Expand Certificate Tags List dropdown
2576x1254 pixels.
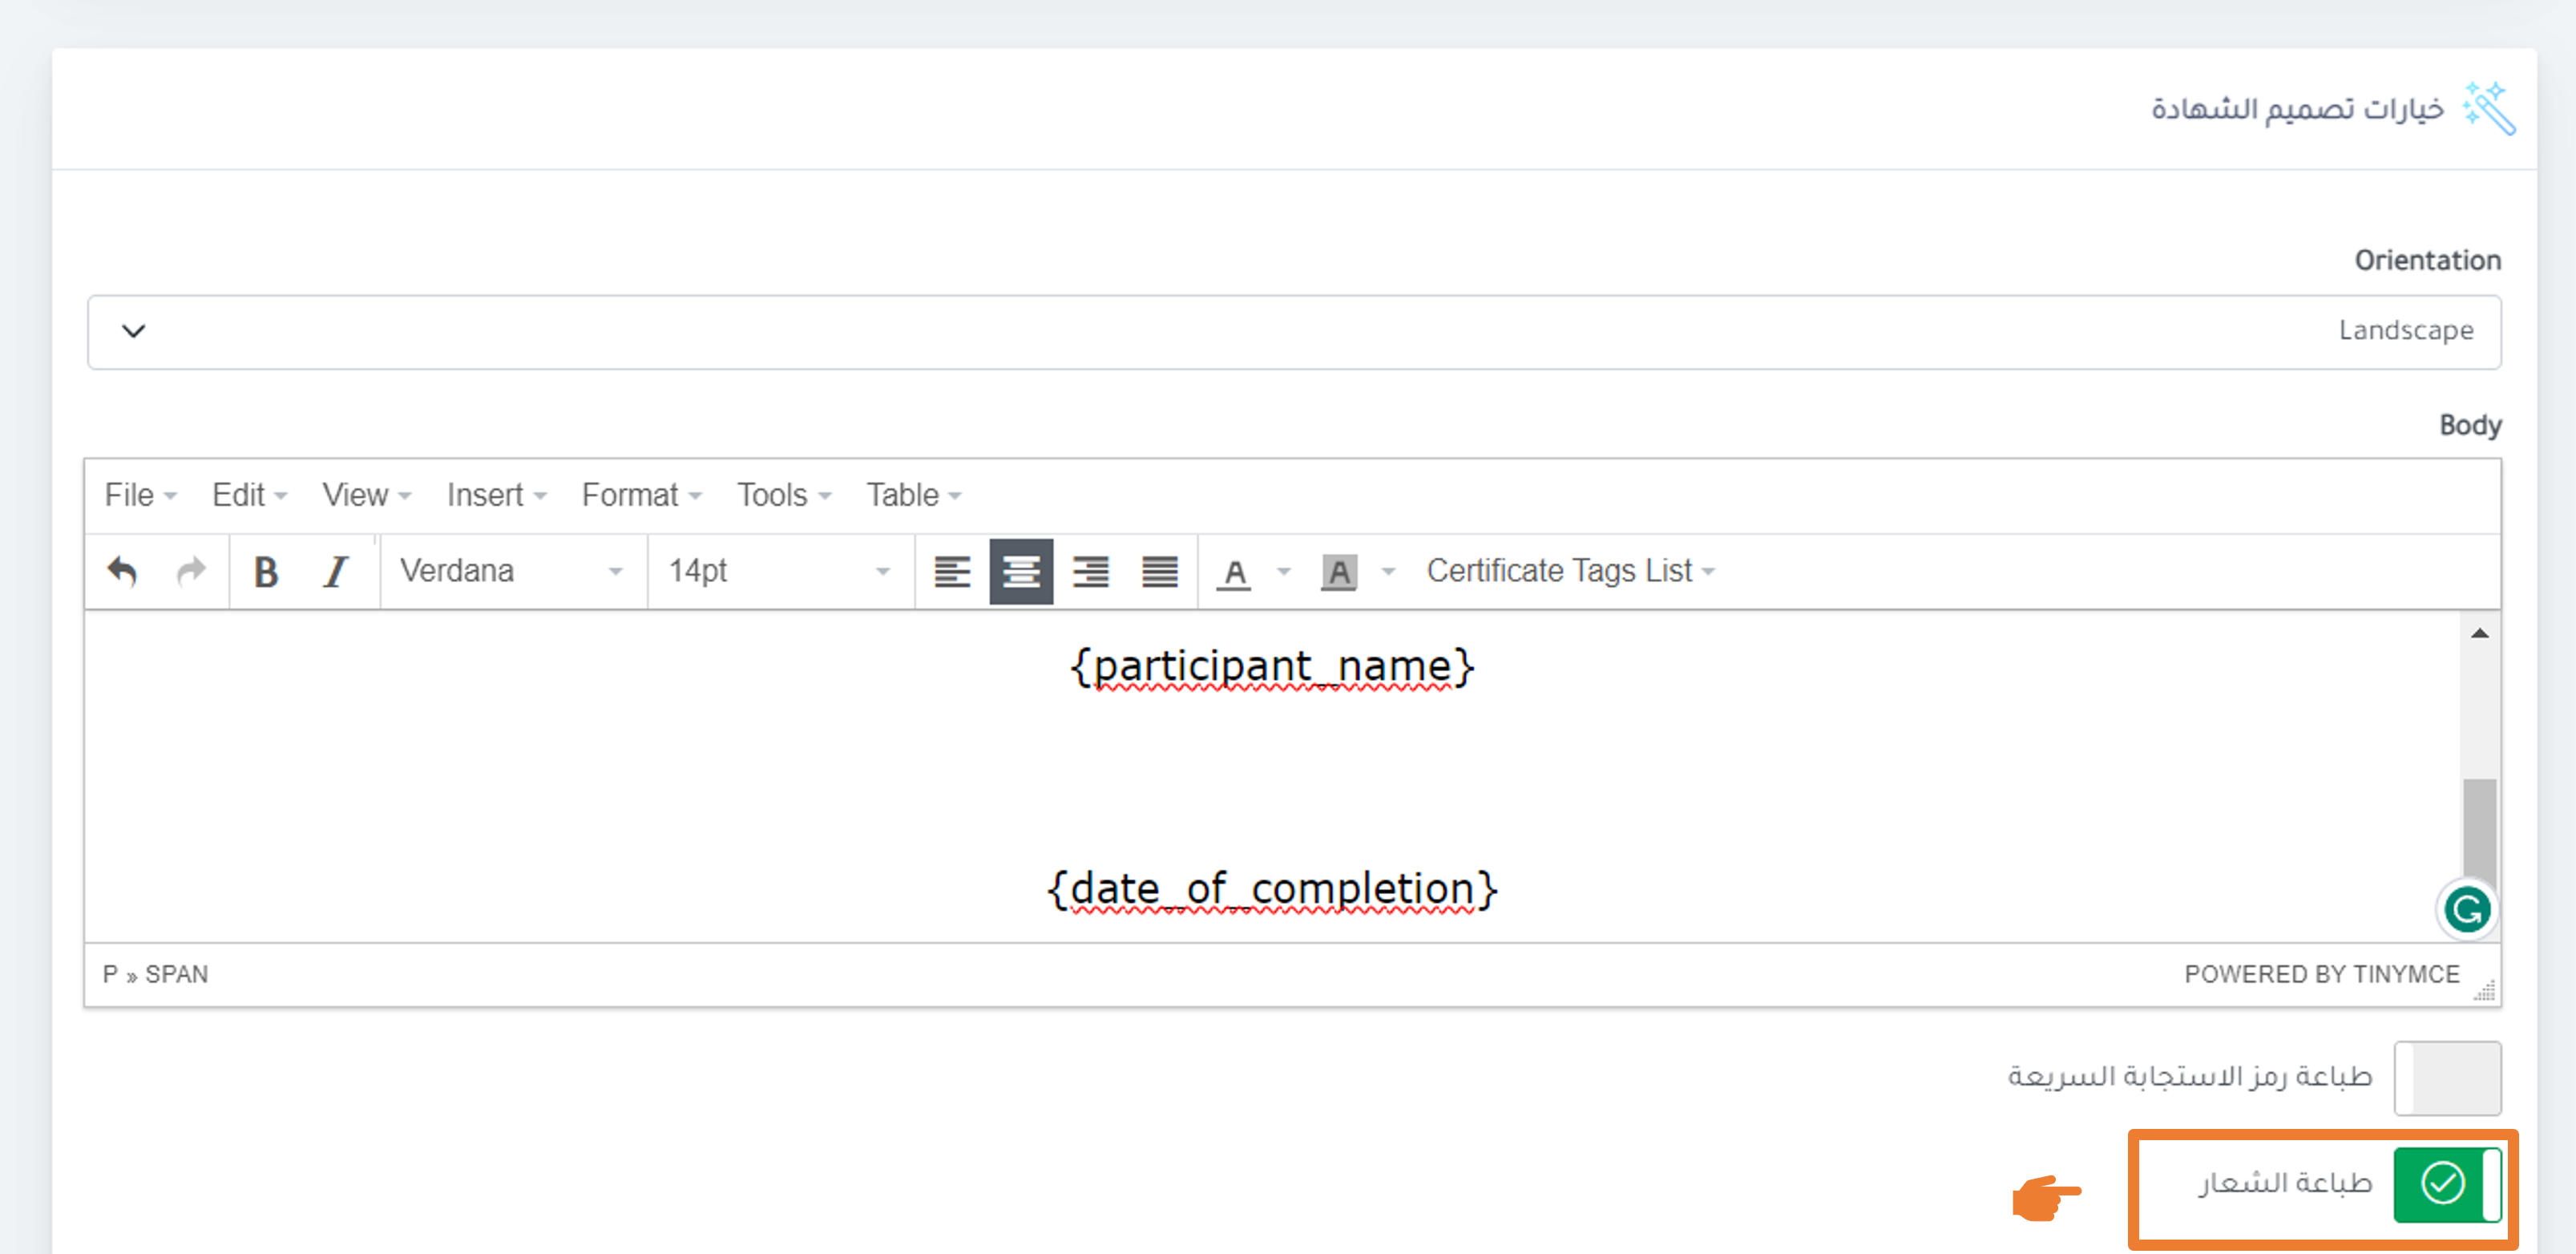1569,571
